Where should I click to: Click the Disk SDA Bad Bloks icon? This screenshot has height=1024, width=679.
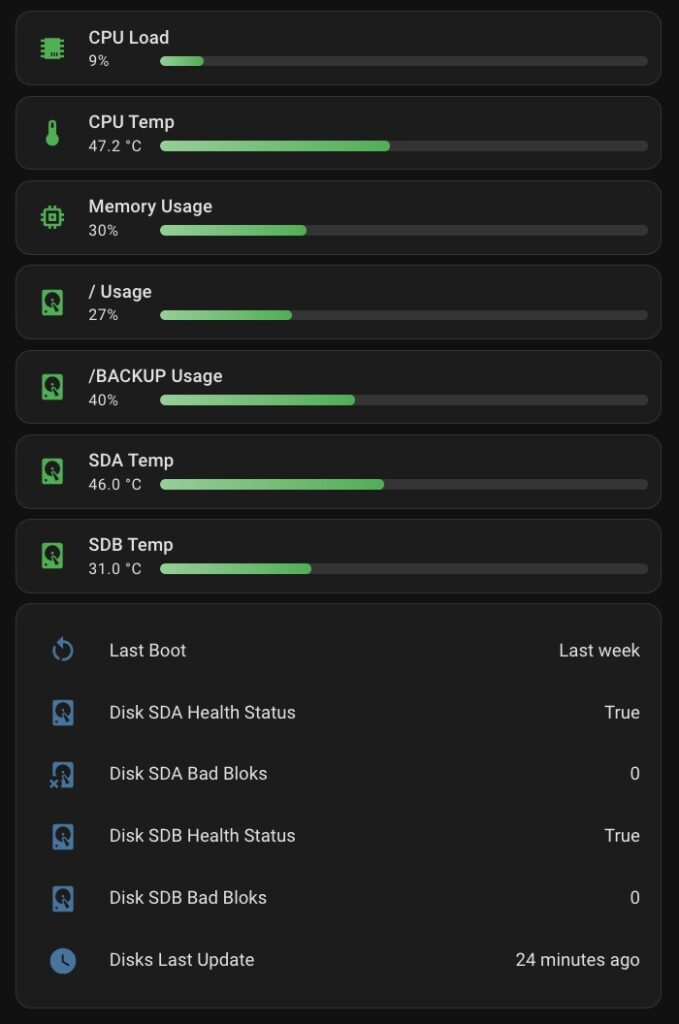click(x=63, y=774)
